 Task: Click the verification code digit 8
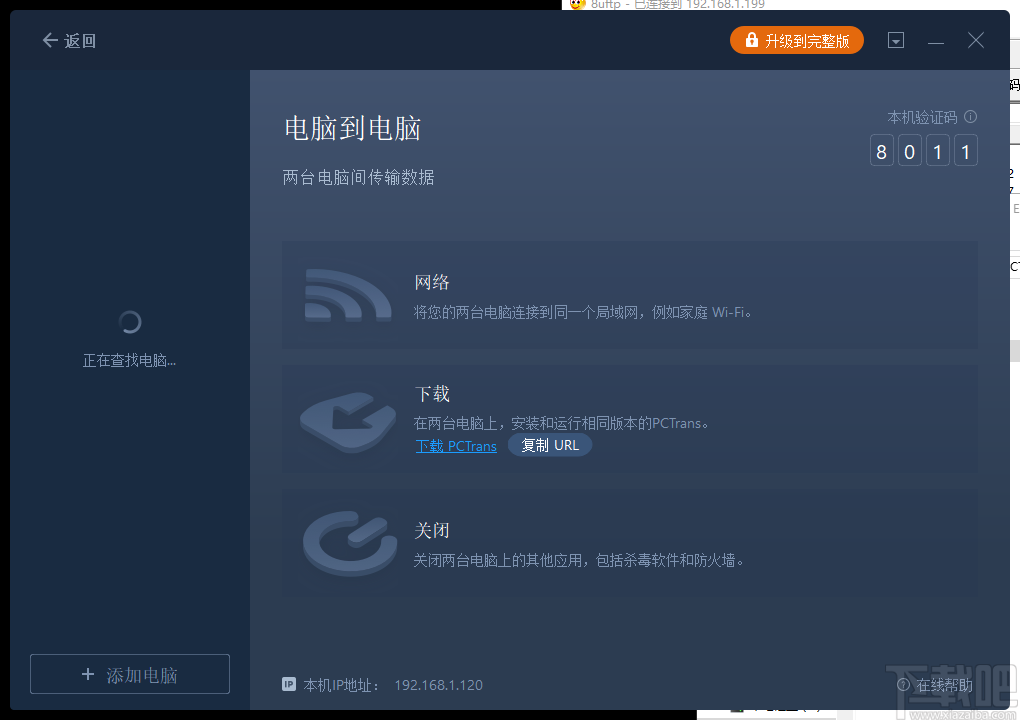(881, 150)
